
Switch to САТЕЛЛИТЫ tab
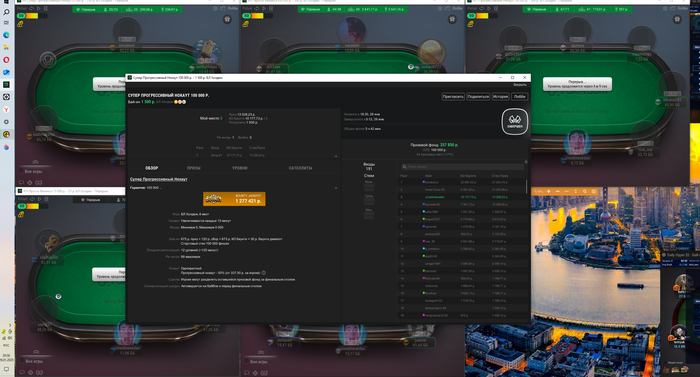[x=300, y=168]
